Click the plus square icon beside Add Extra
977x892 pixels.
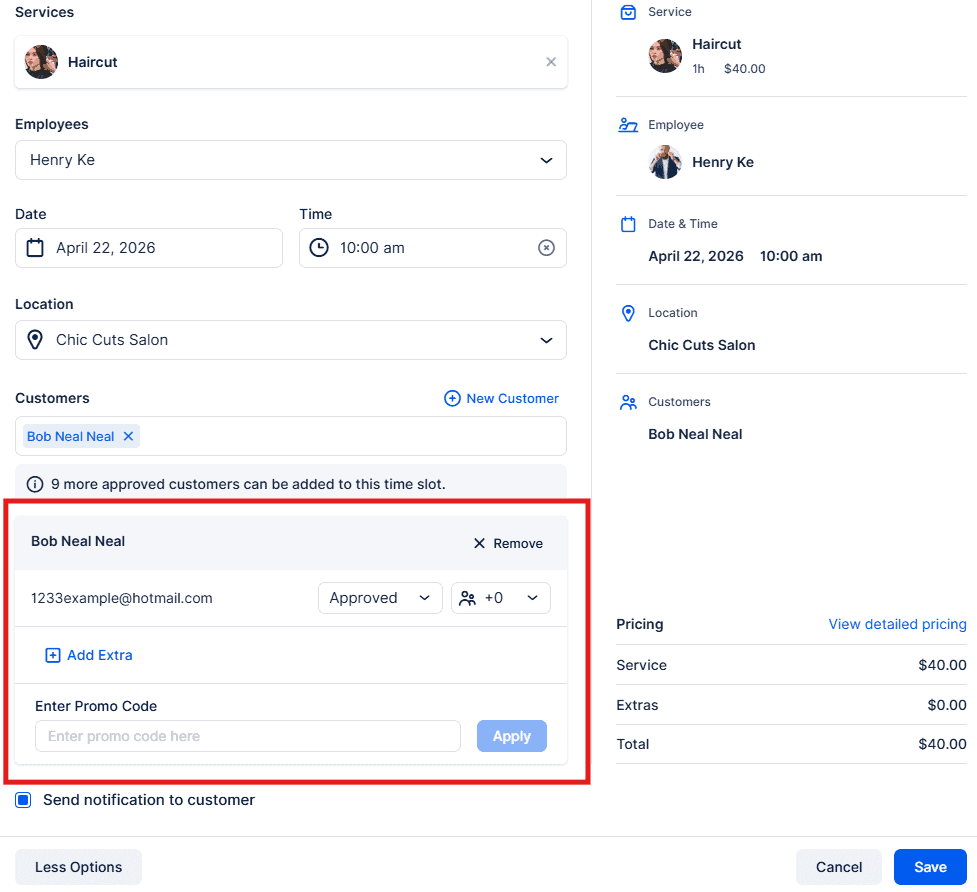(x=53, y=655)
